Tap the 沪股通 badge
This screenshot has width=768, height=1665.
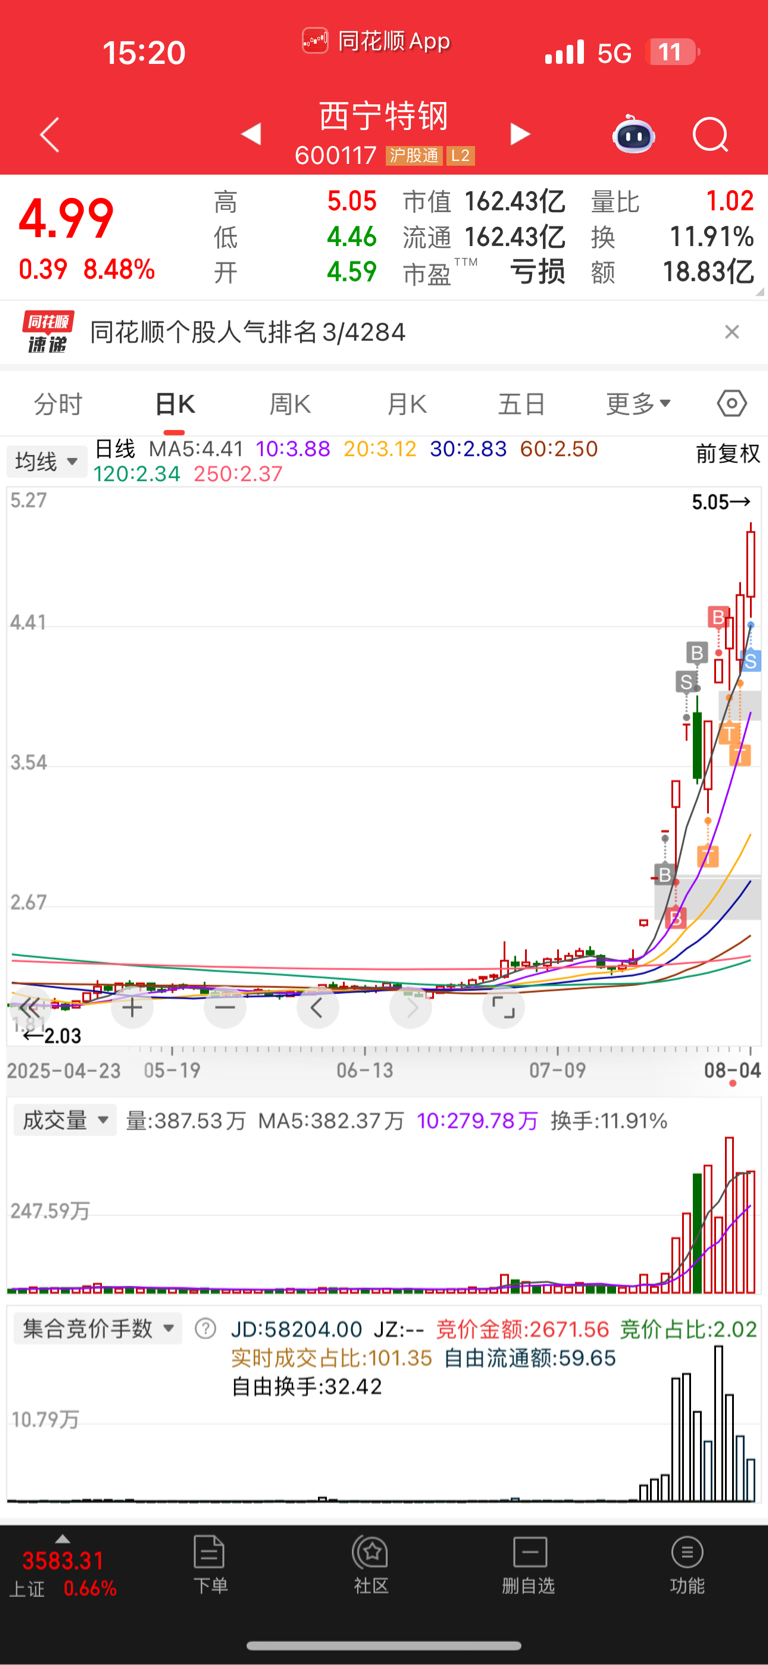(x=414, y=156)
